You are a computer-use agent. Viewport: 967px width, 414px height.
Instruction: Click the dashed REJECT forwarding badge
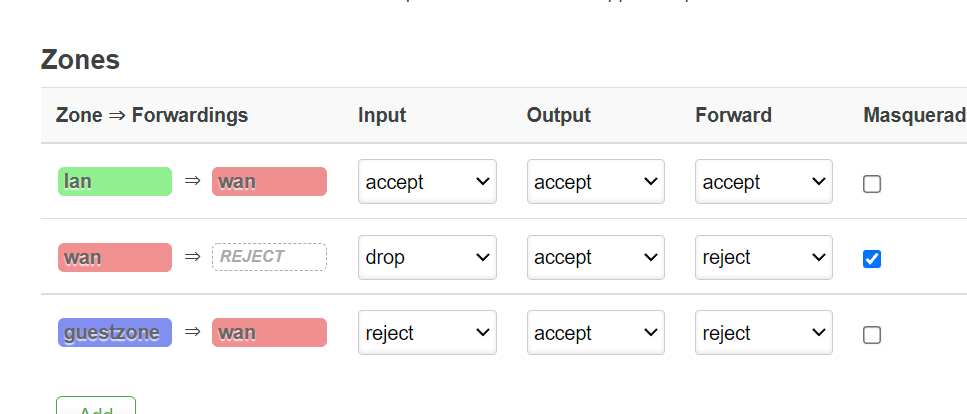click(x=269, y=257)
